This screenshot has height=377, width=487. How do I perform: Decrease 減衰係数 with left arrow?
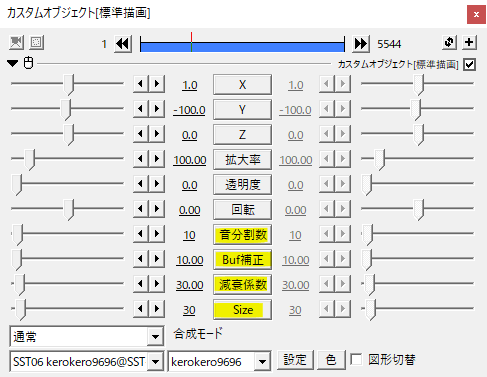(141, 284)
